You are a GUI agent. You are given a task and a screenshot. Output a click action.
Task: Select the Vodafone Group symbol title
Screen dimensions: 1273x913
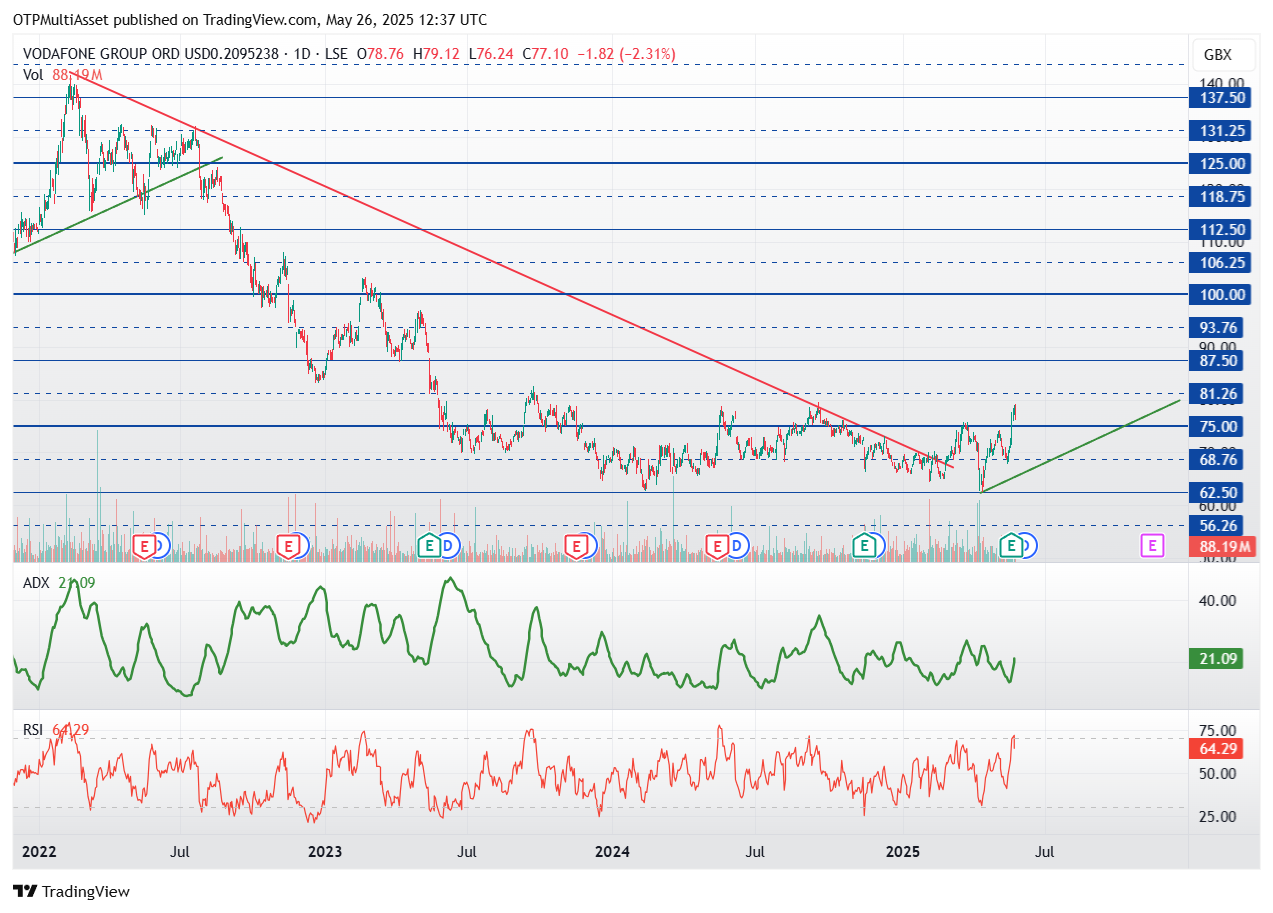pyautogui.click(x=152, y=54)
